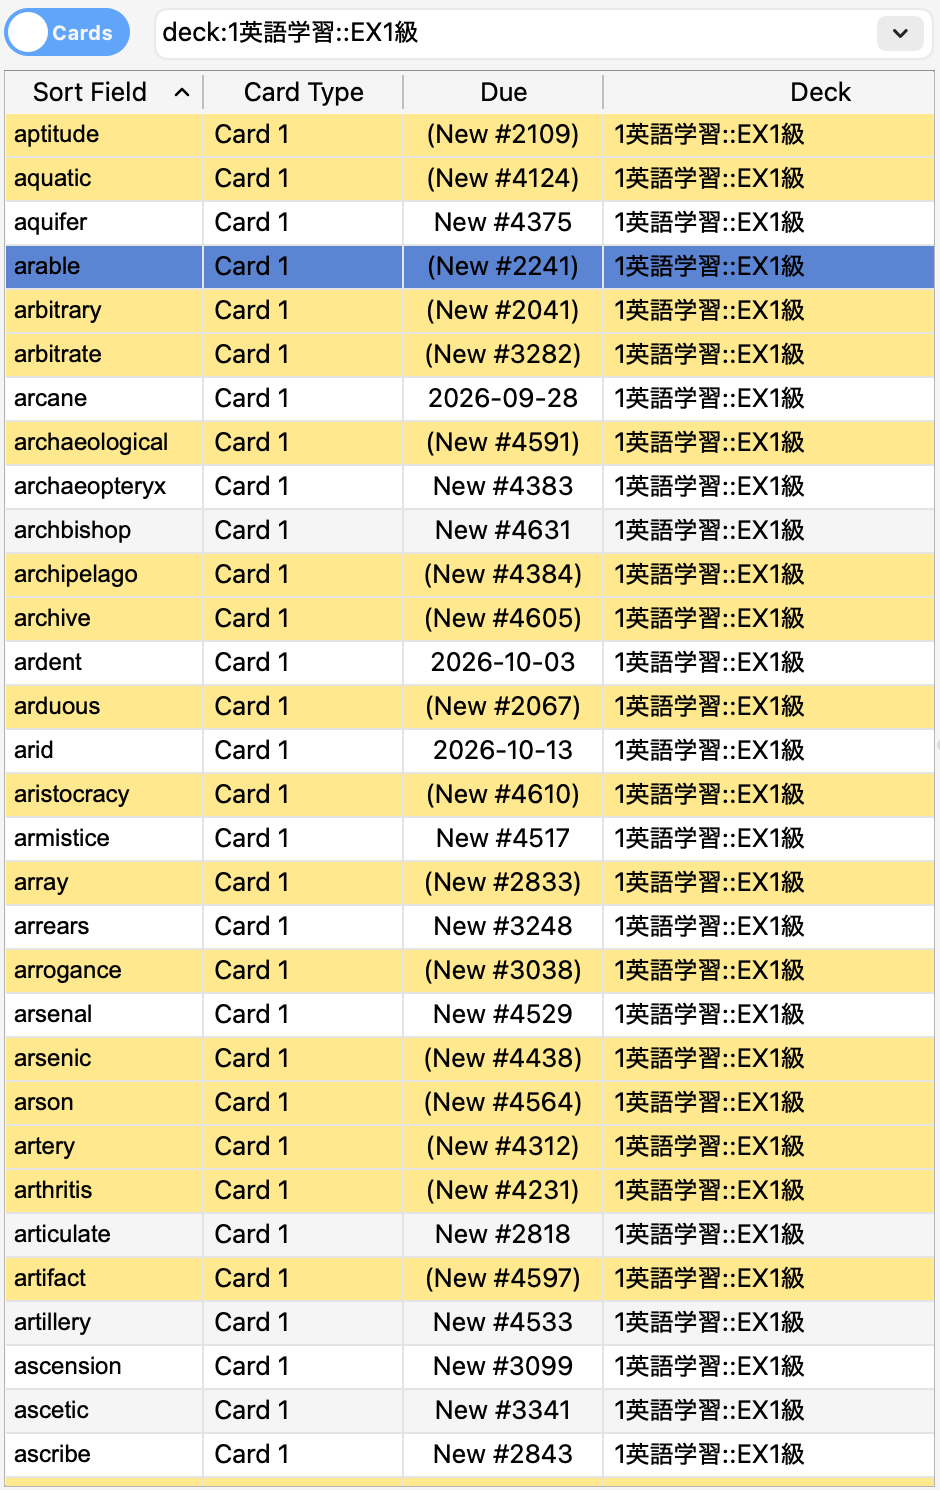Screen dimensions: 940x1490
Task: Click the 'New #4375' due cell
Action: pos(503,222)
